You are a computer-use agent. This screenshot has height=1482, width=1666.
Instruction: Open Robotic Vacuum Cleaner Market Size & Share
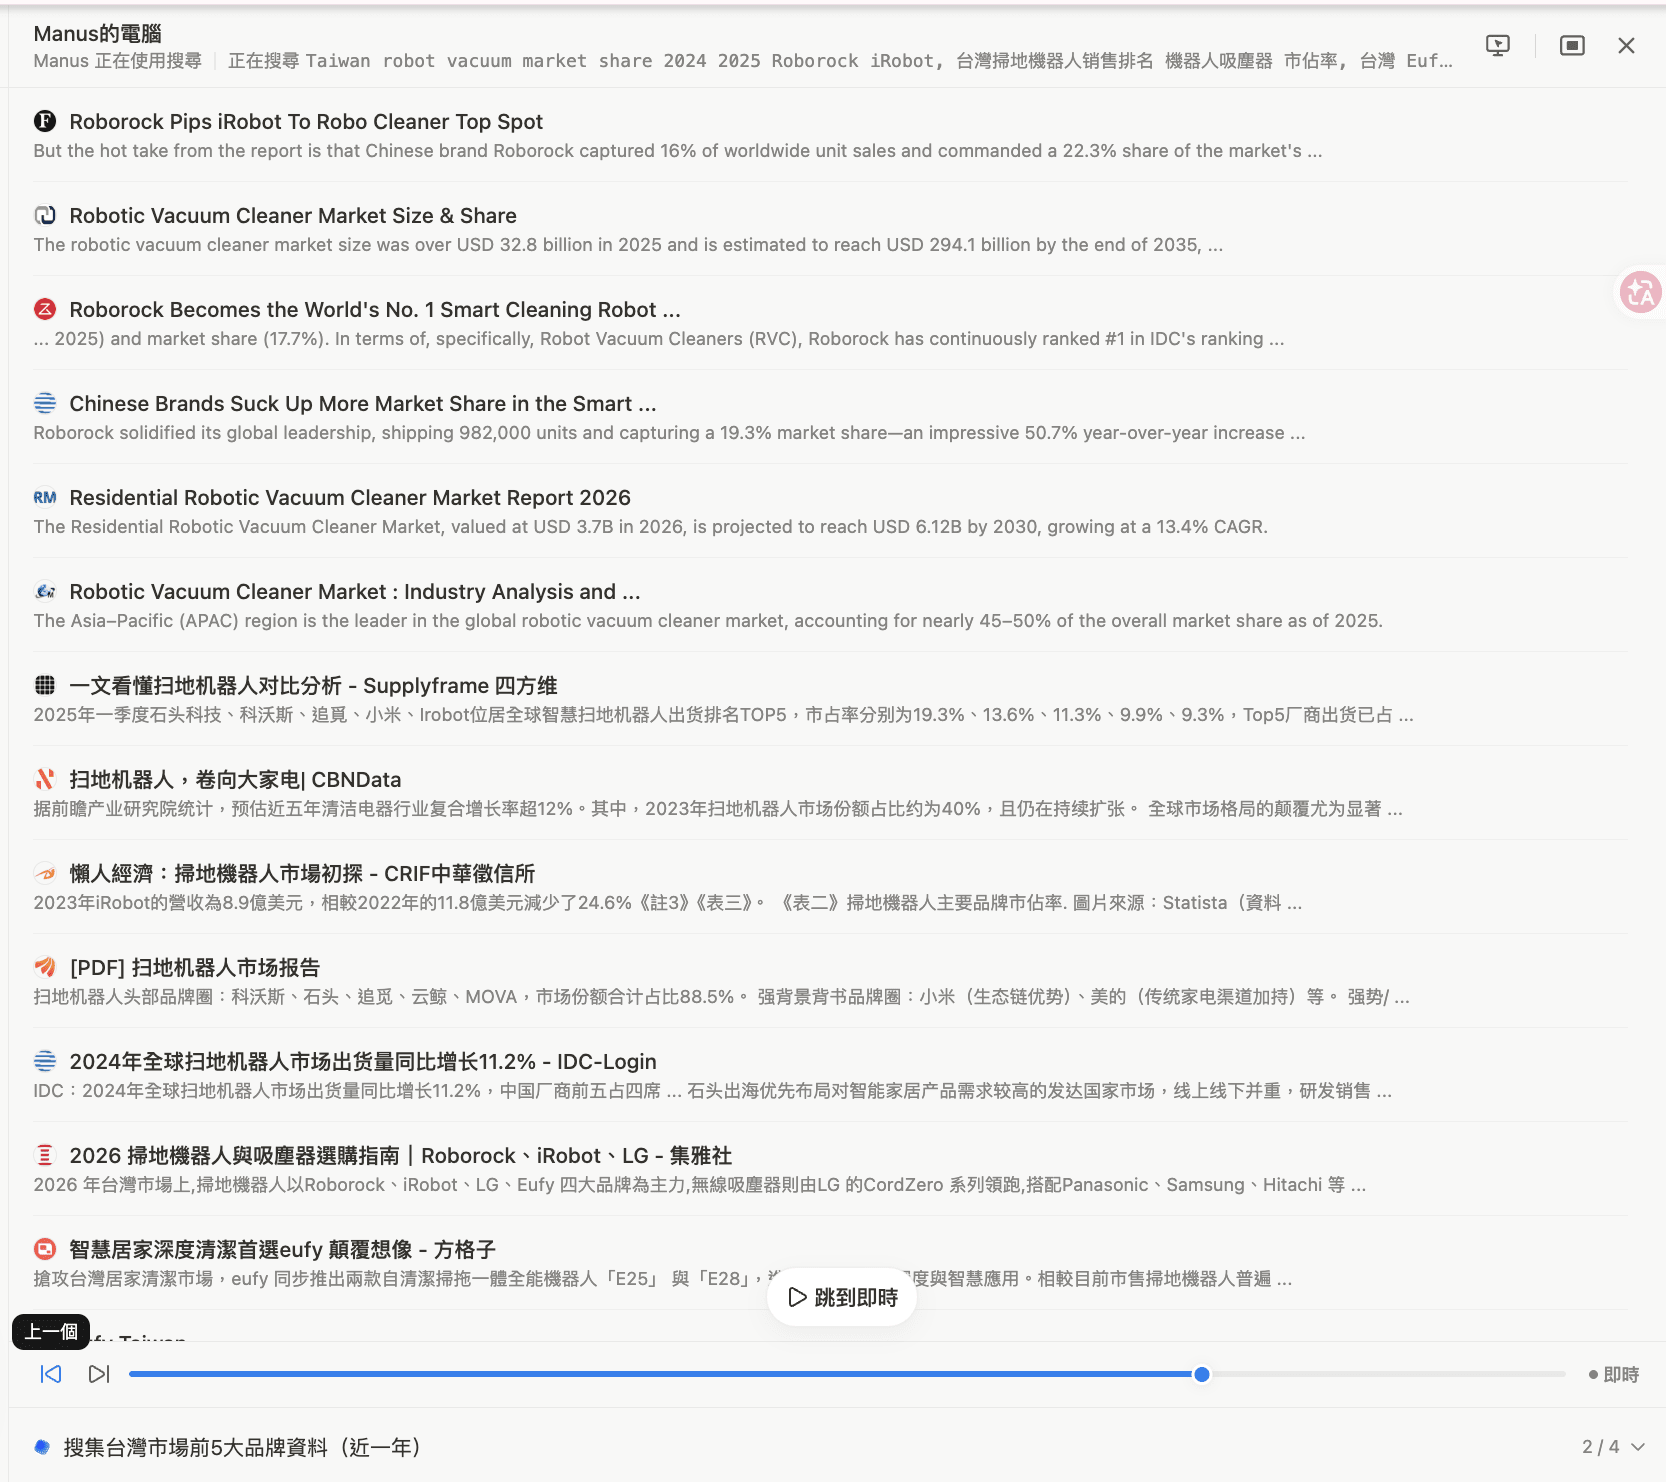pos(293,216)
